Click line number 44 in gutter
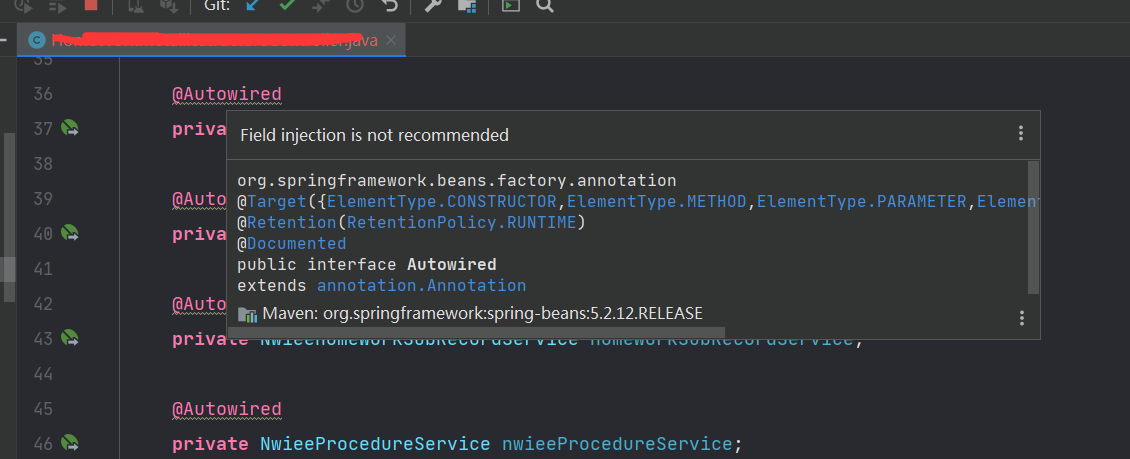Viewport: 1130px width, 459px height. (43, 373)
